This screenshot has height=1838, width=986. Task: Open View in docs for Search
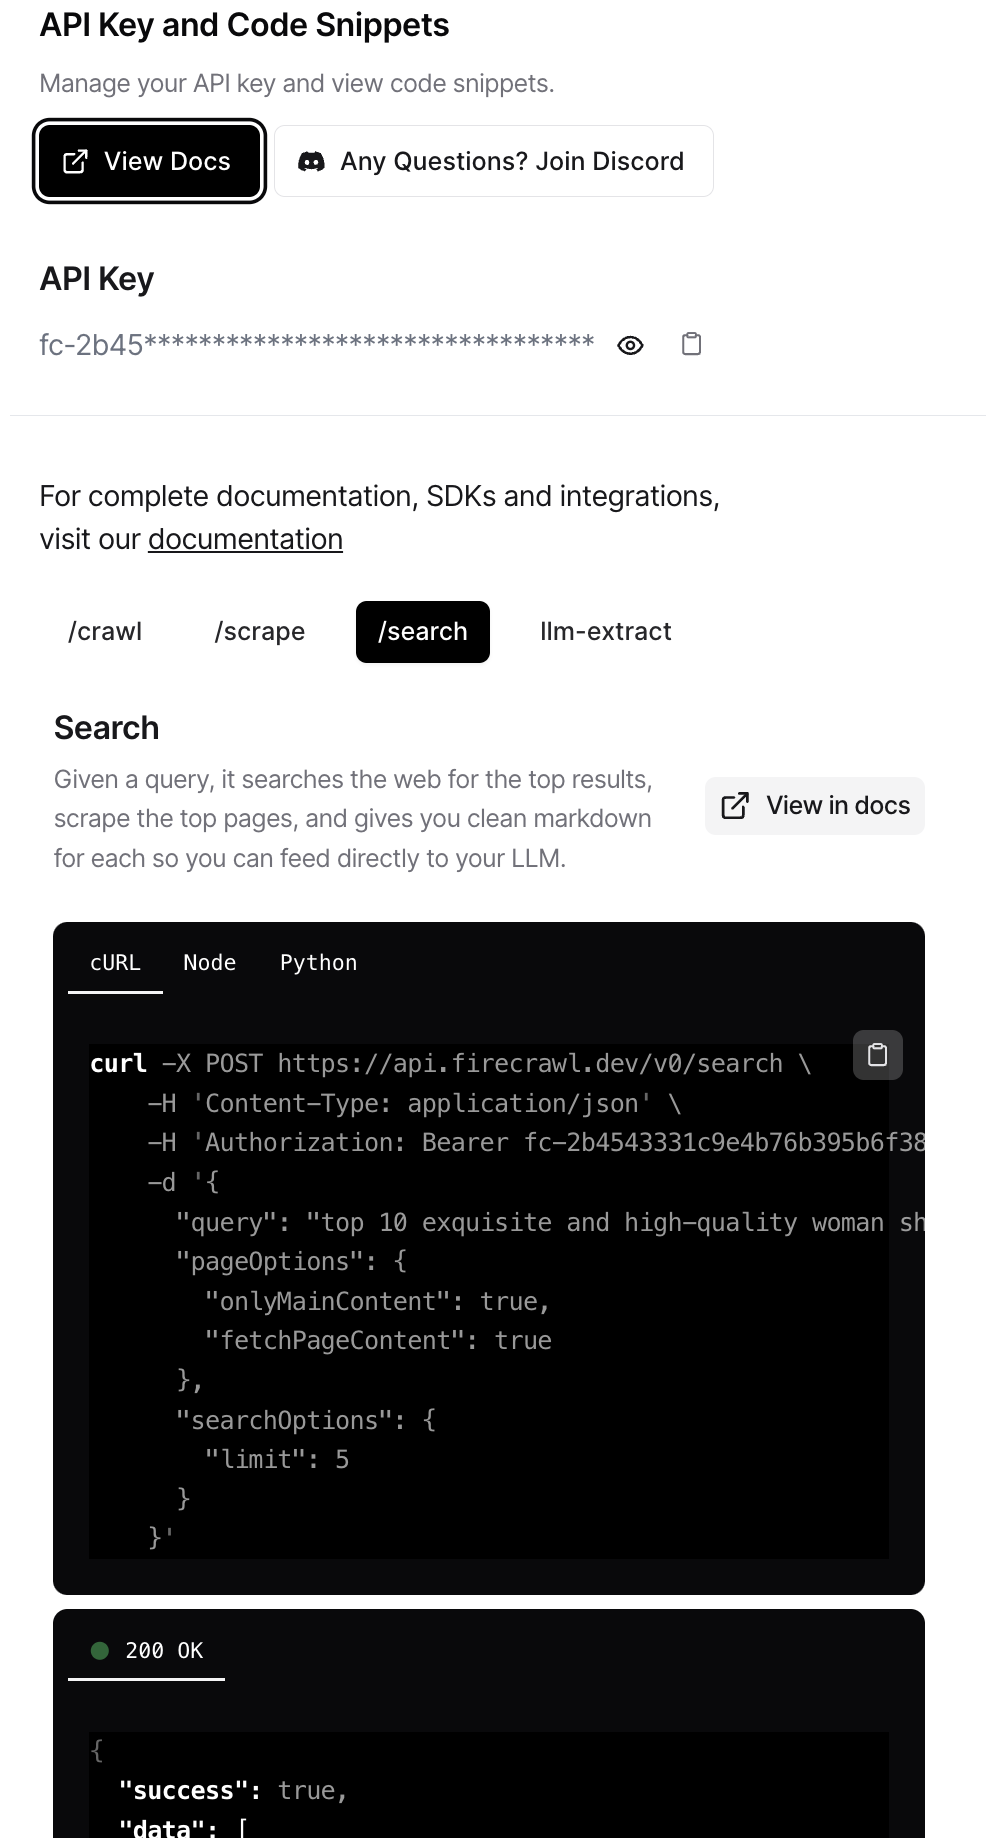tap(815, 806)
